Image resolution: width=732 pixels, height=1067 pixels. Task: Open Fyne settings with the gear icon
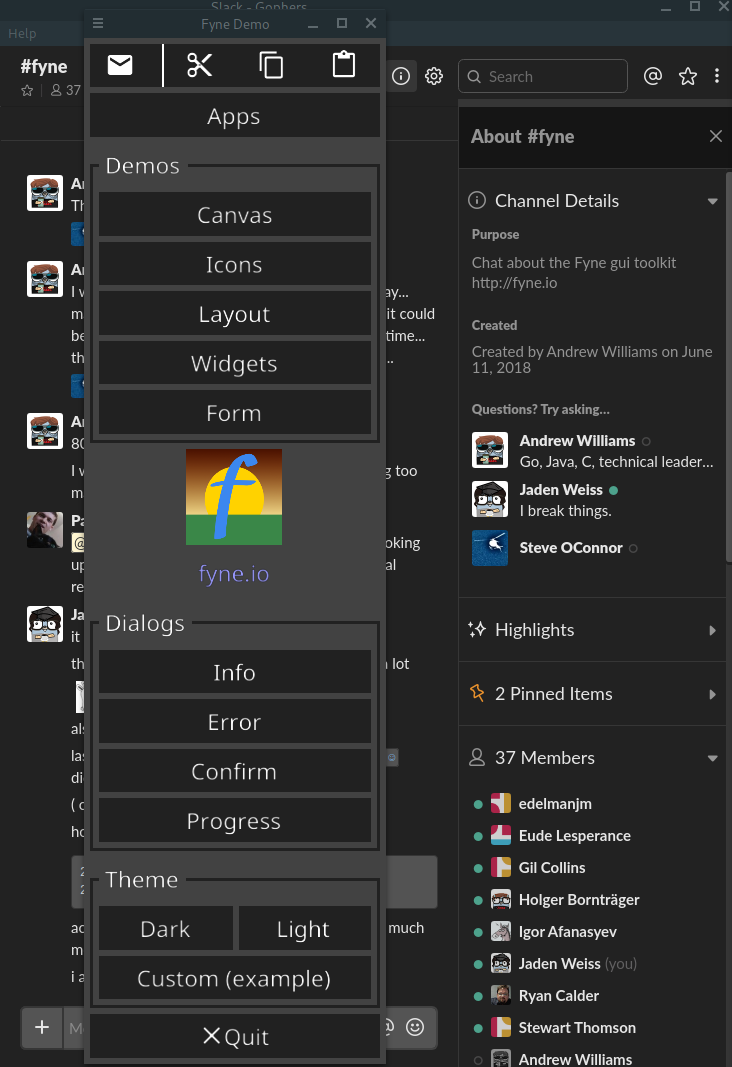coord(433,76)
